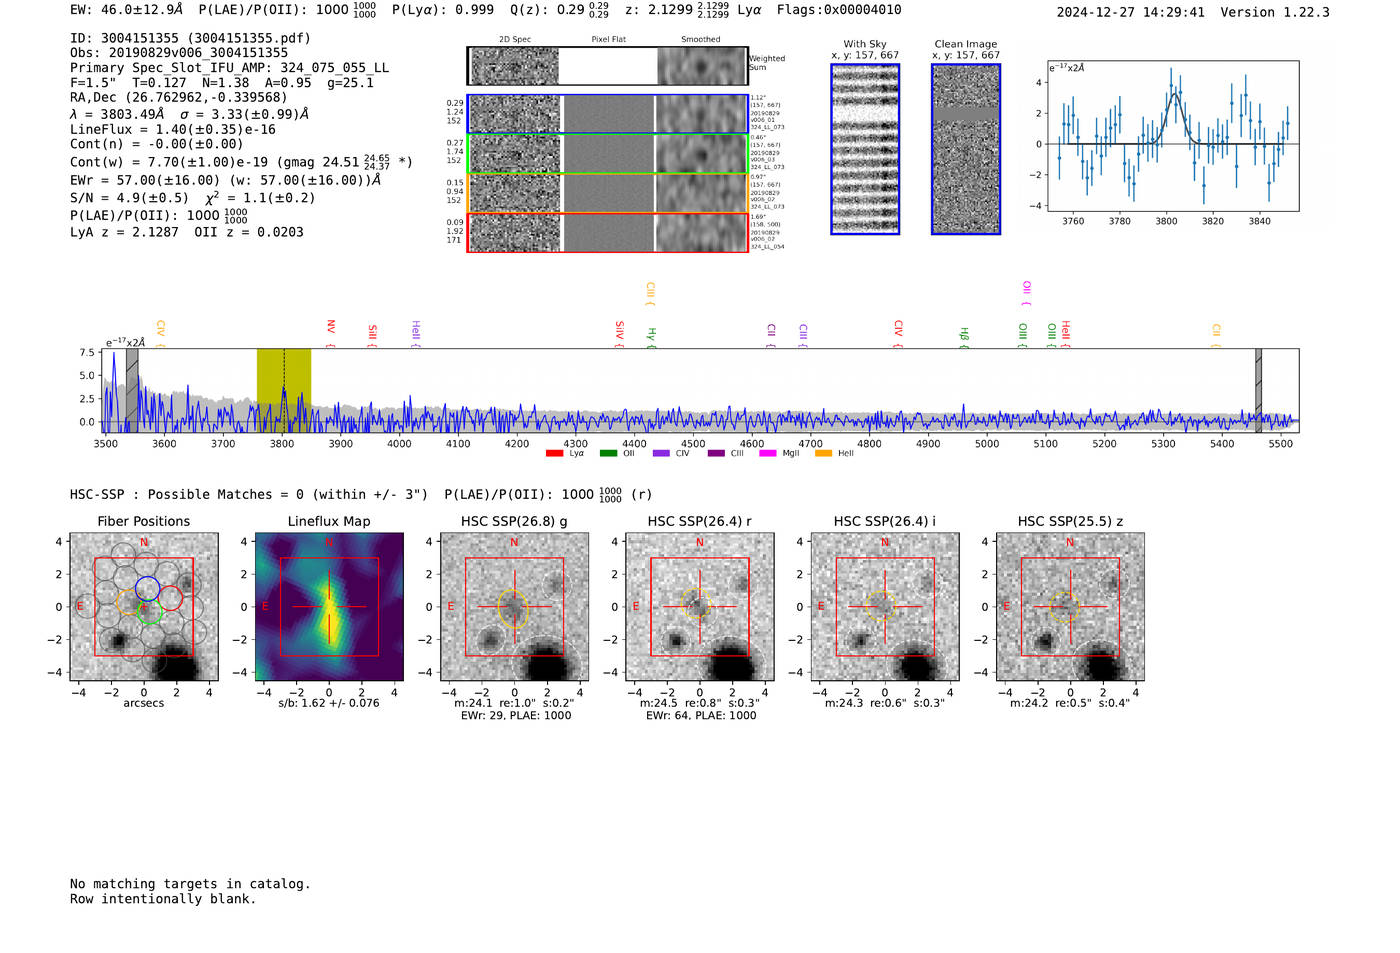This screenshot has height=953, width=1400.
Task: Click the purple HeII line marker
Action: tap(415, 333)
